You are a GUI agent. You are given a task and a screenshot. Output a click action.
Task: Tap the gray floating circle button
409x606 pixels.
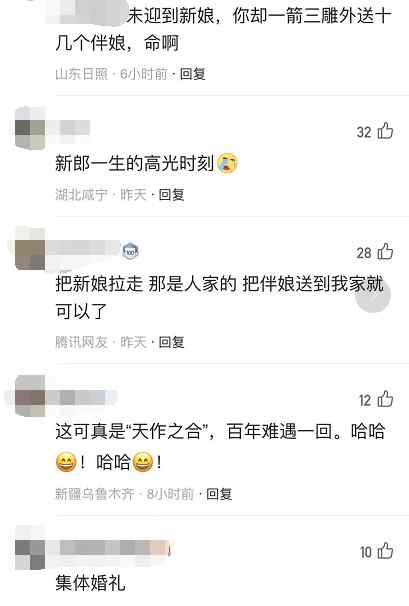[x=373, y=295]
